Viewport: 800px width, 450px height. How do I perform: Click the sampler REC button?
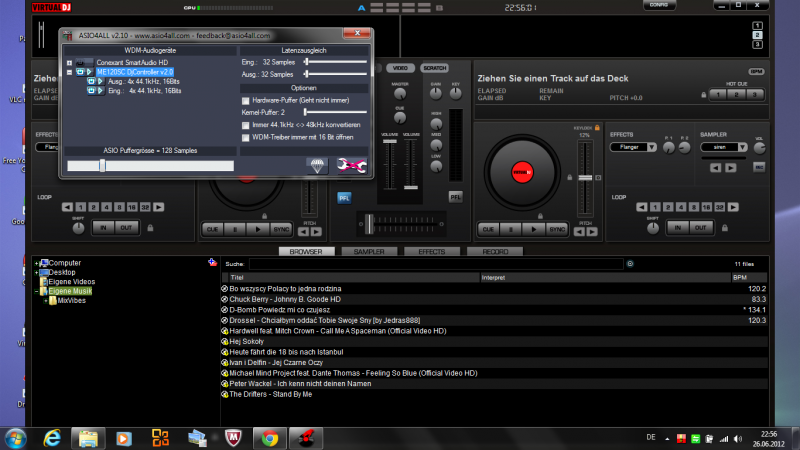coord(759,166)
